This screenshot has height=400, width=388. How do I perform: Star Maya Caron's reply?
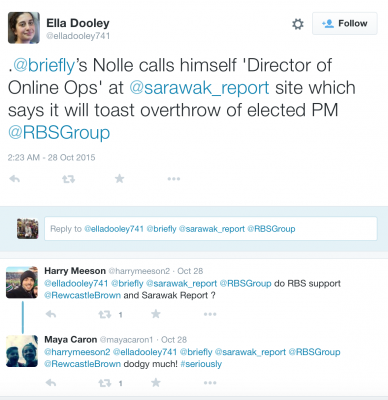tap(156, 383)
